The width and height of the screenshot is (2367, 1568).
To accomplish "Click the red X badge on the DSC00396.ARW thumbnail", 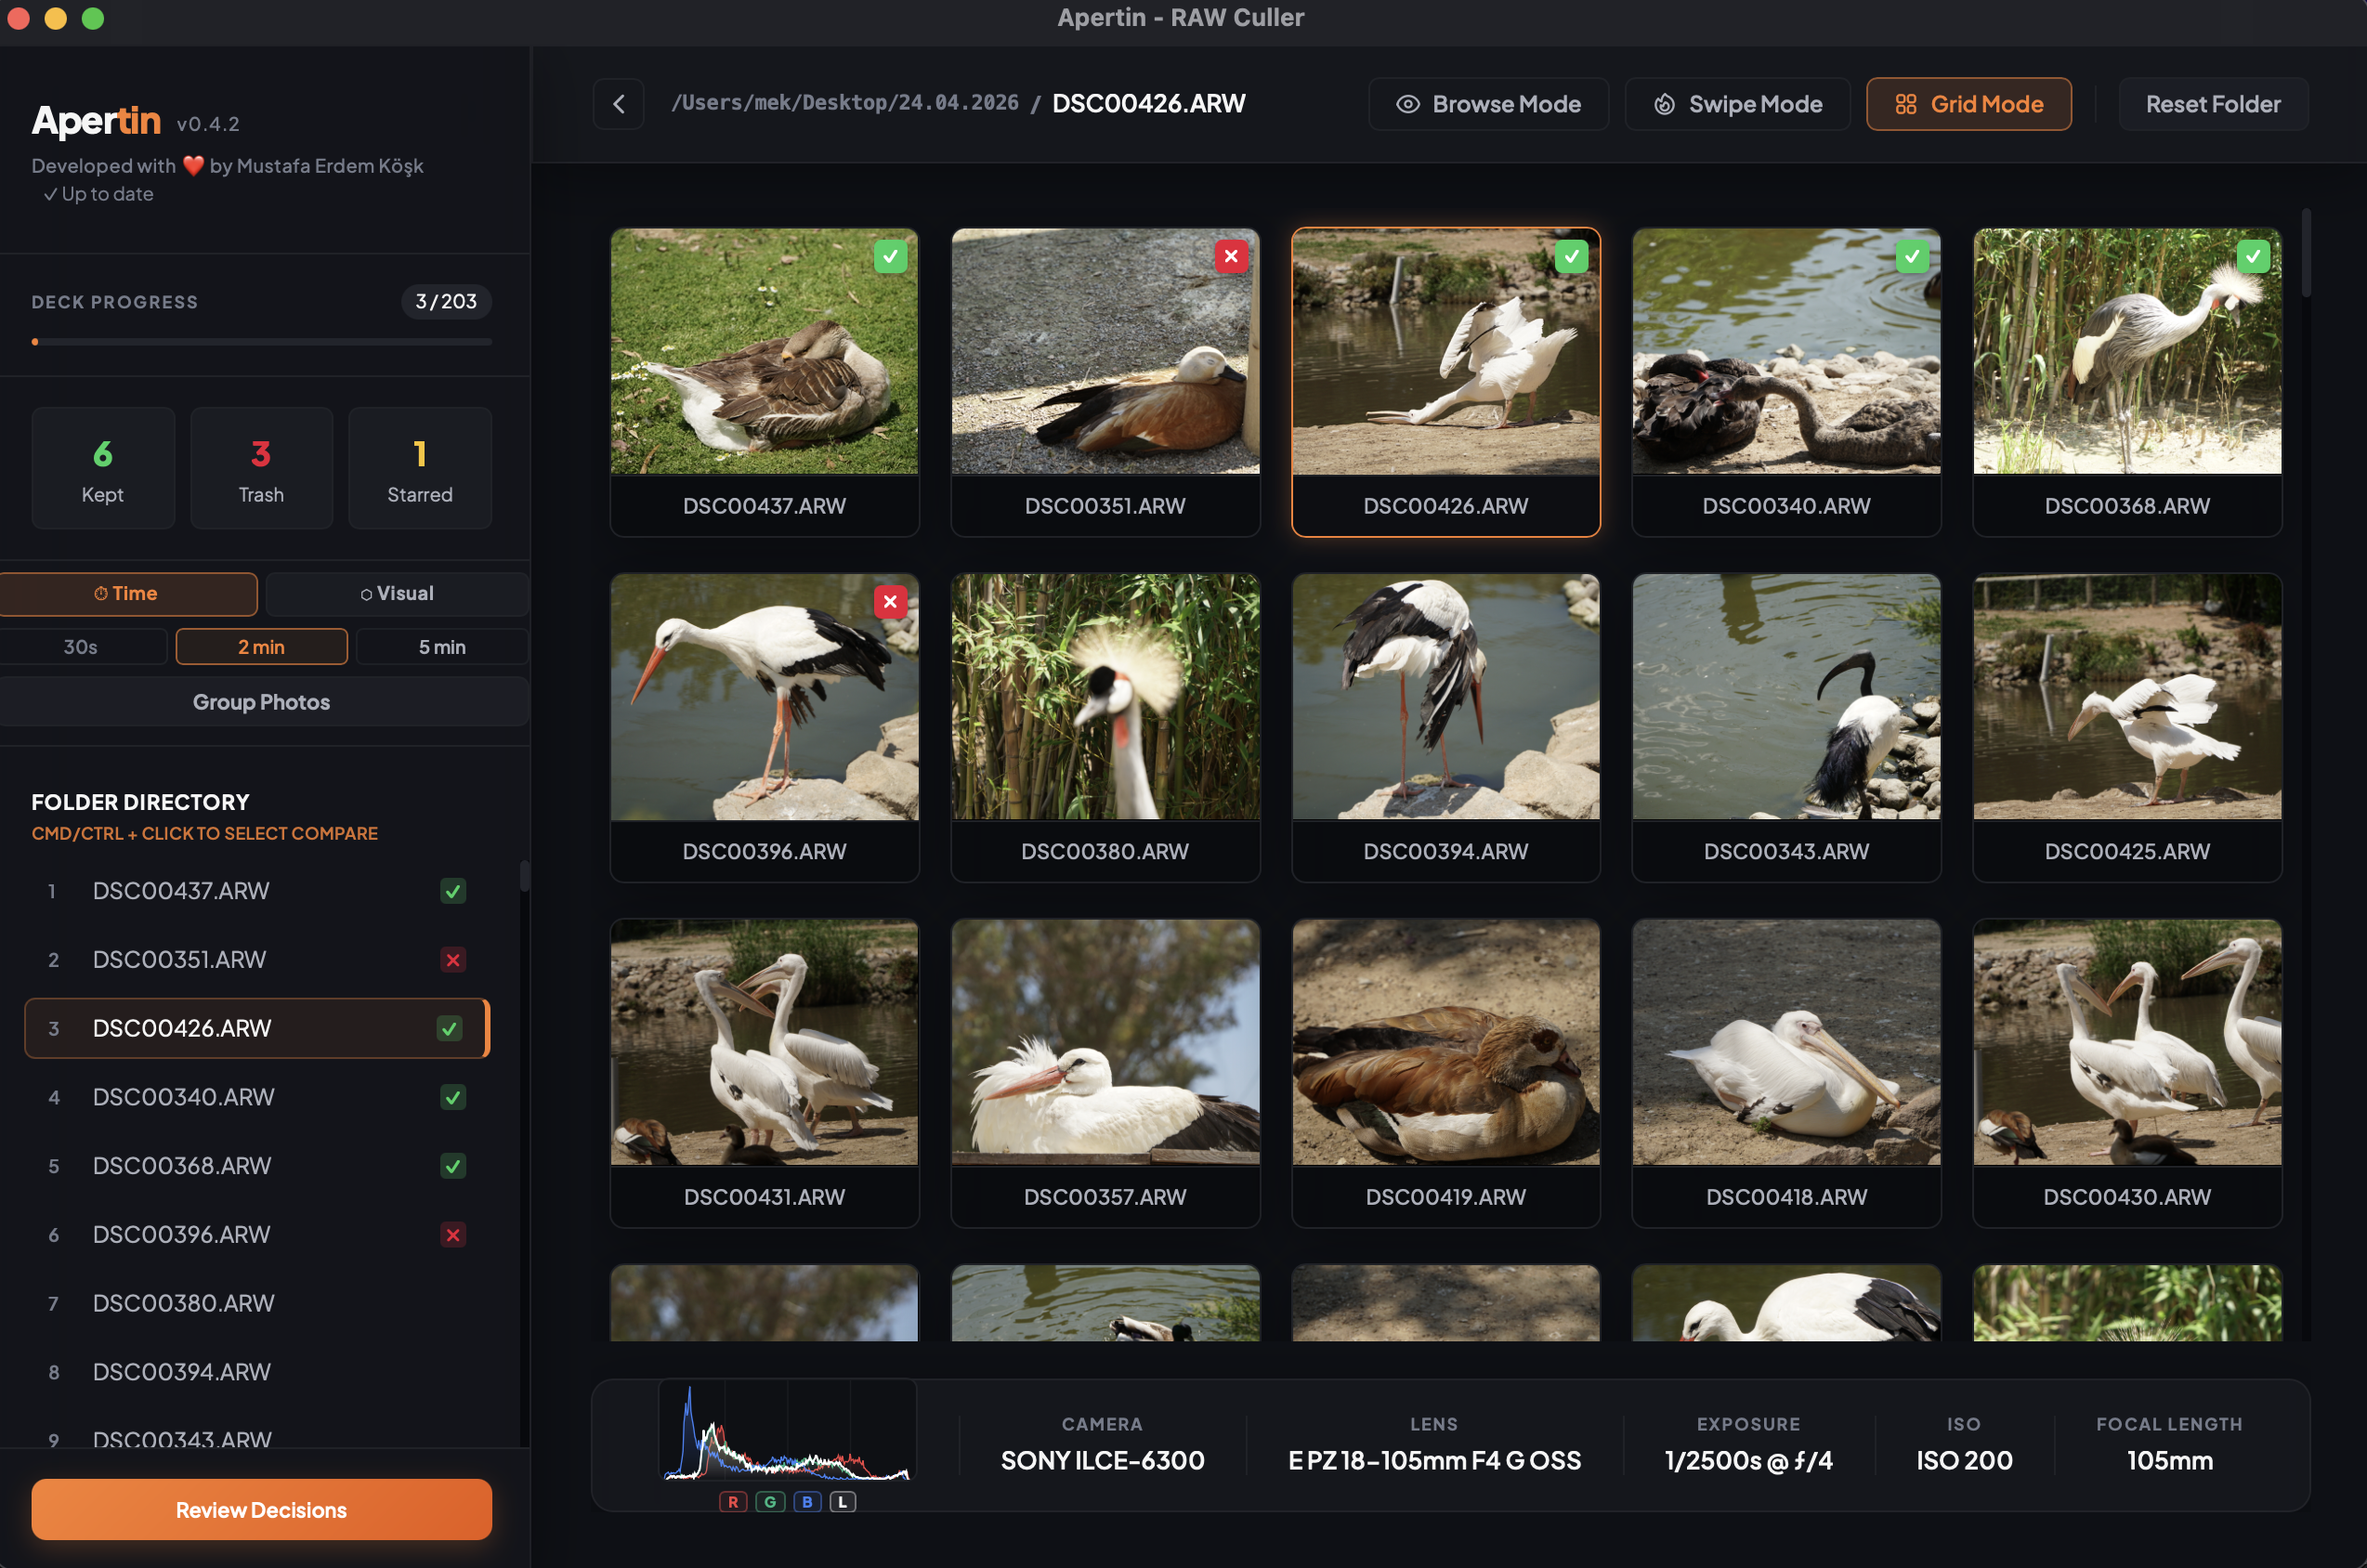I will (x=890, y=602).
